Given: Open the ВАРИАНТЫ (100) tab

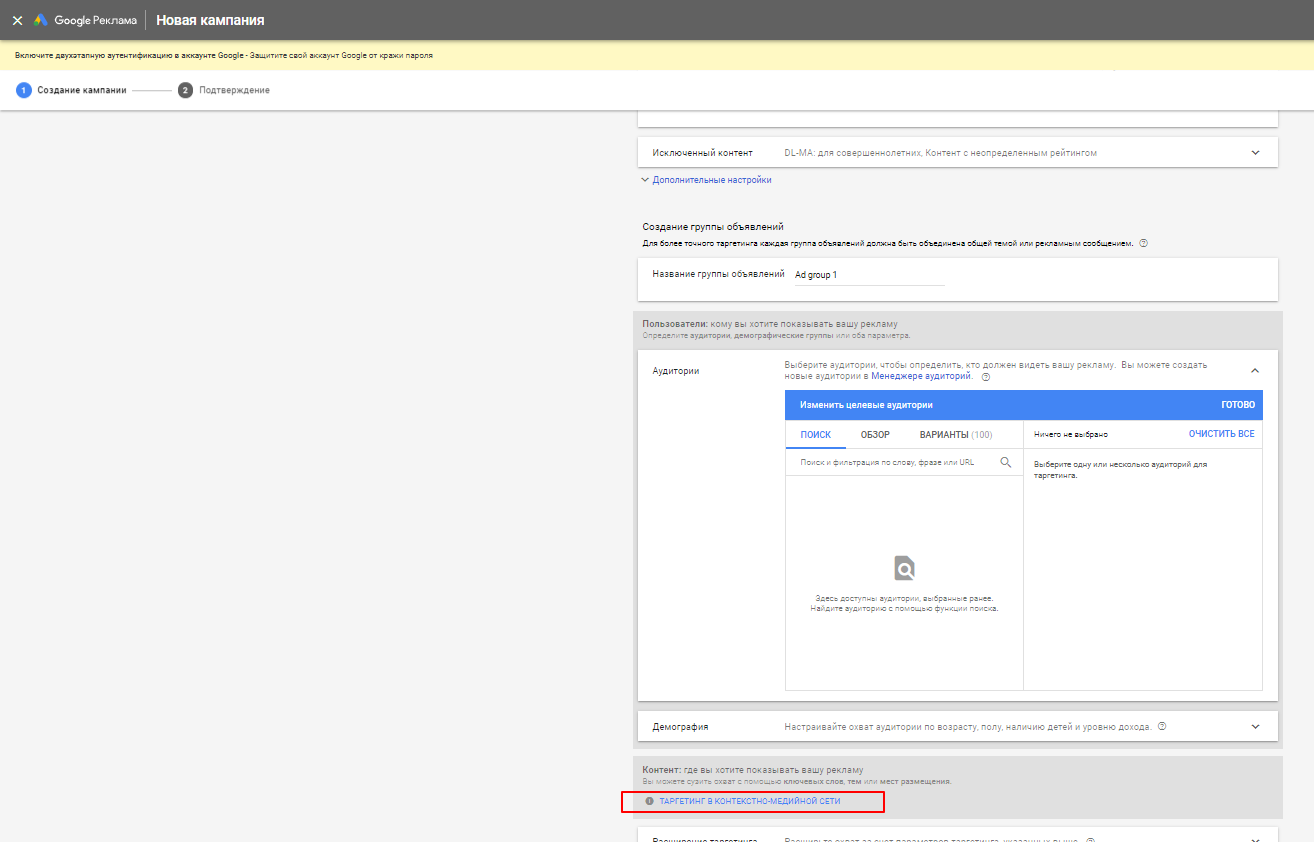Looking at the screenshot, I should (x=956, y=434).
